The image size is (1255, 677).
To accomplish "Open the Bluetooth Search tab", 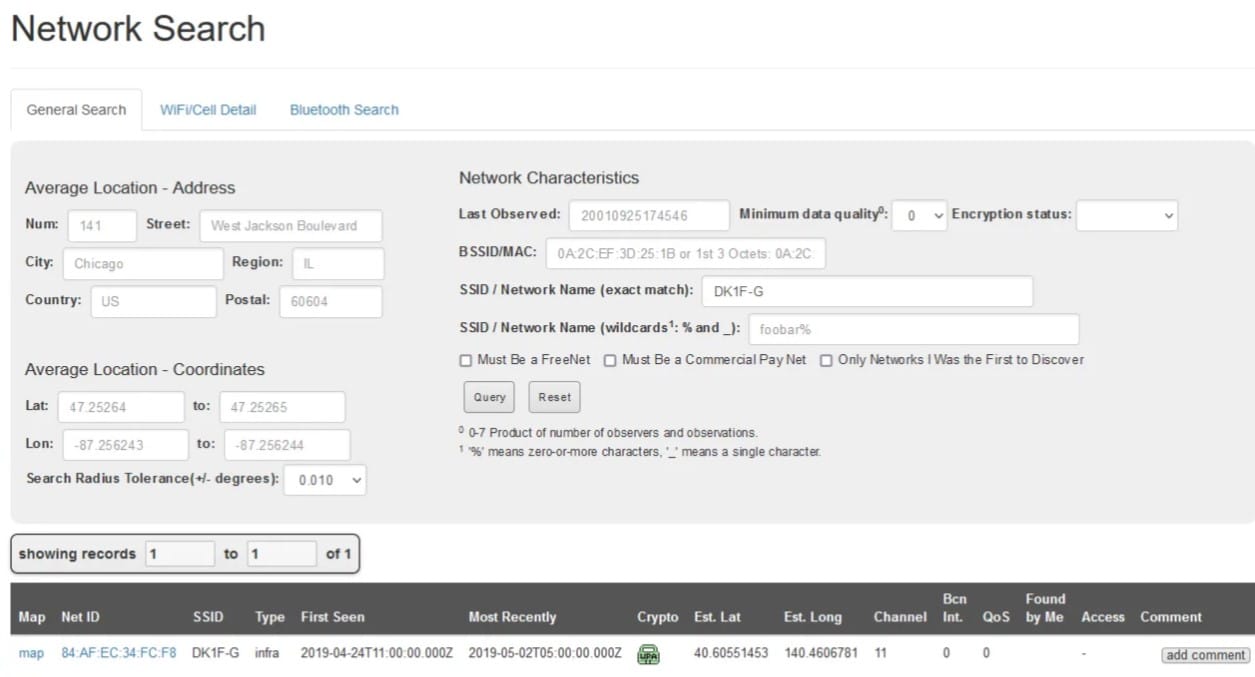I will point(344,110).
